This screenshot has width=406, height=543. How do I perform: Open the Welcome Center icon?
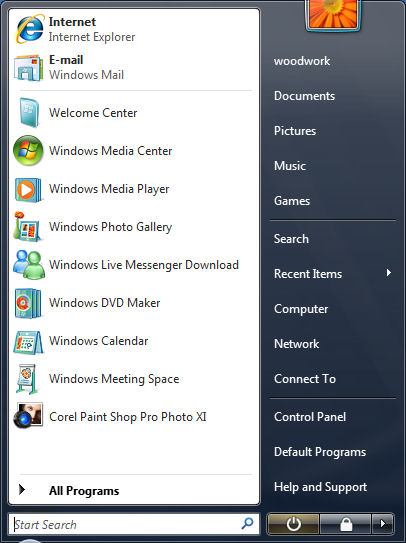pyautogui.click(x=29, y=113)
